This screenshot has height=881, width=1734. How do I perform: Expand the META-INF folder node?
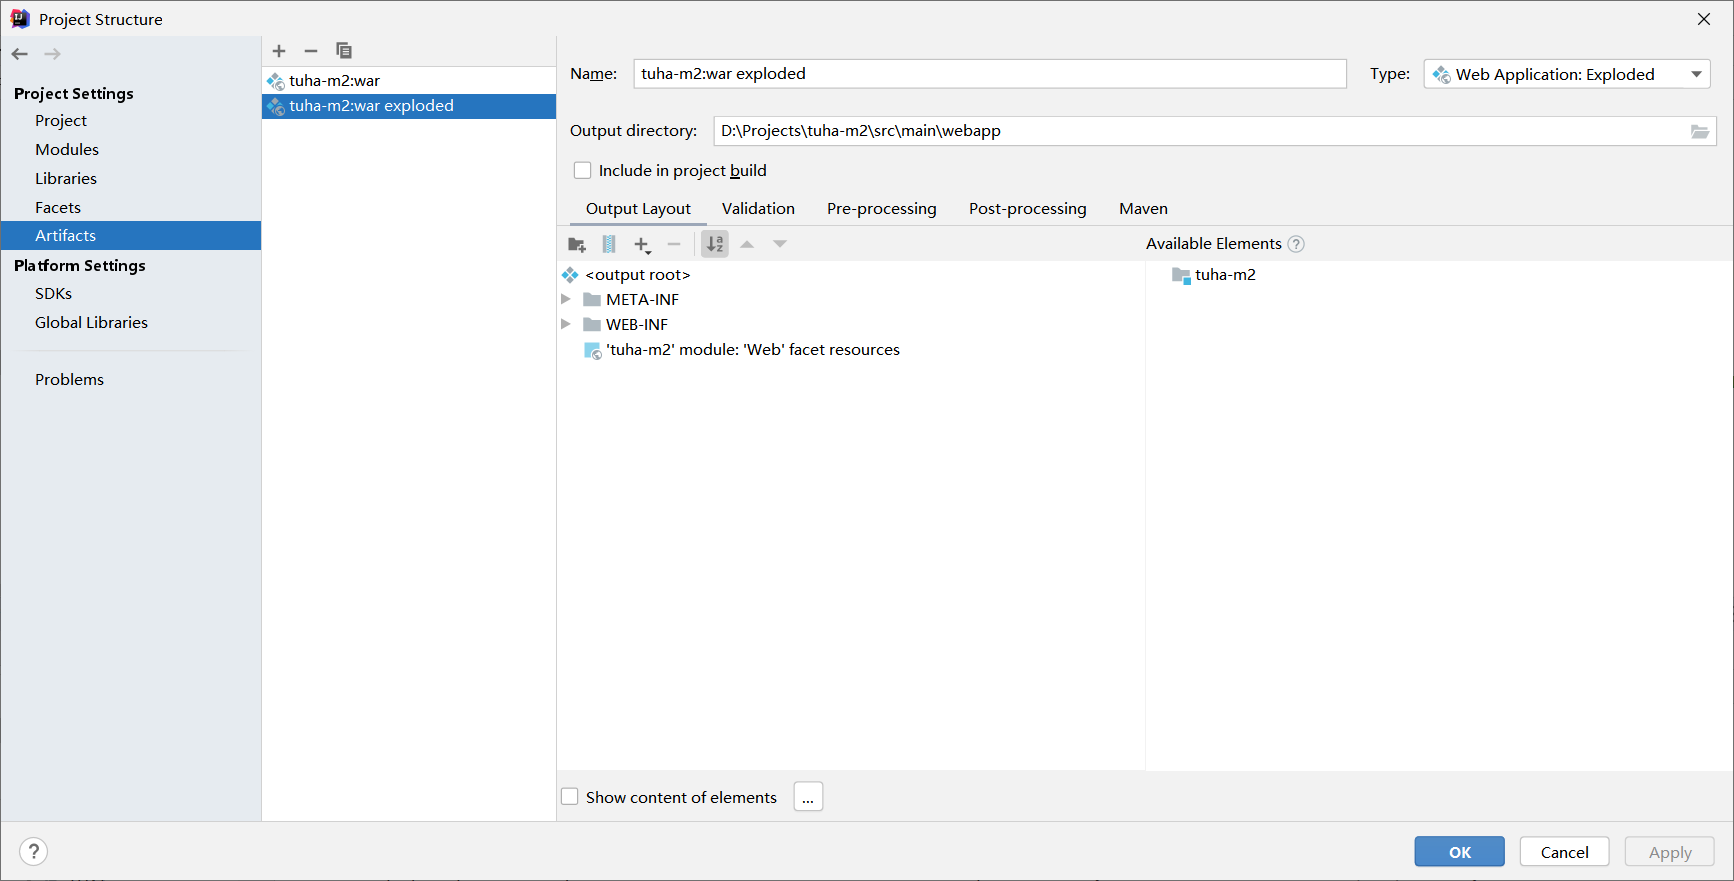click(566, 299)
